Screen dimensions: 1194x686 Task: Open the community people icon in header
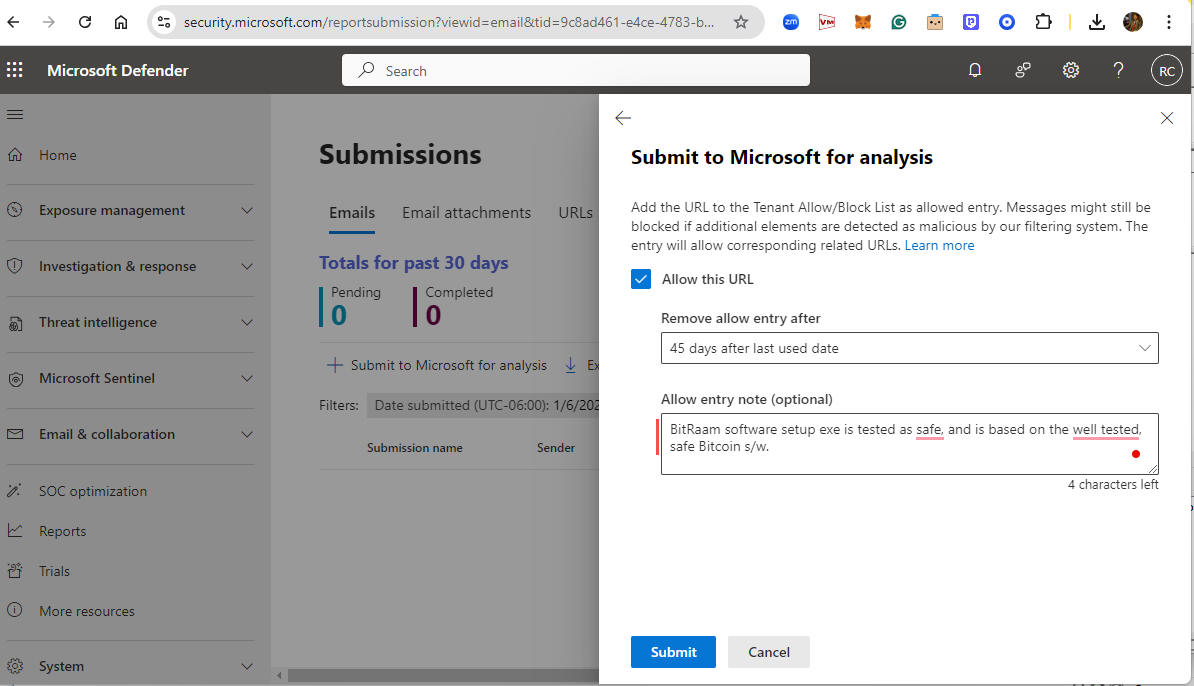1023,70
